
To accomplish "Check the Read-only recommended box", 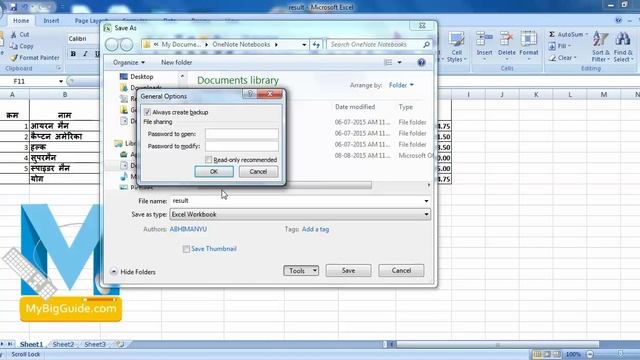I will (x=209, y=160).
